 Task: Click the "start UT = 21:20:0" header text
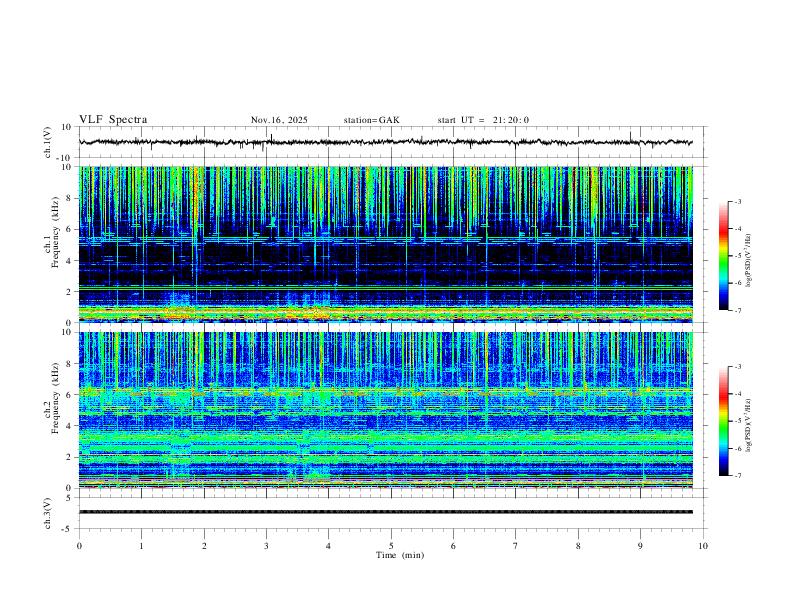click(x=483, y=120)
